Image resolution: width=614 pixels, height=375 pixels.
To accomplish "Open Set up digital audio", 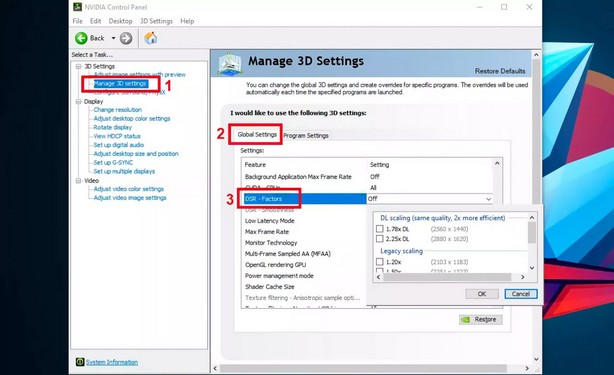I will pos(119,145).
